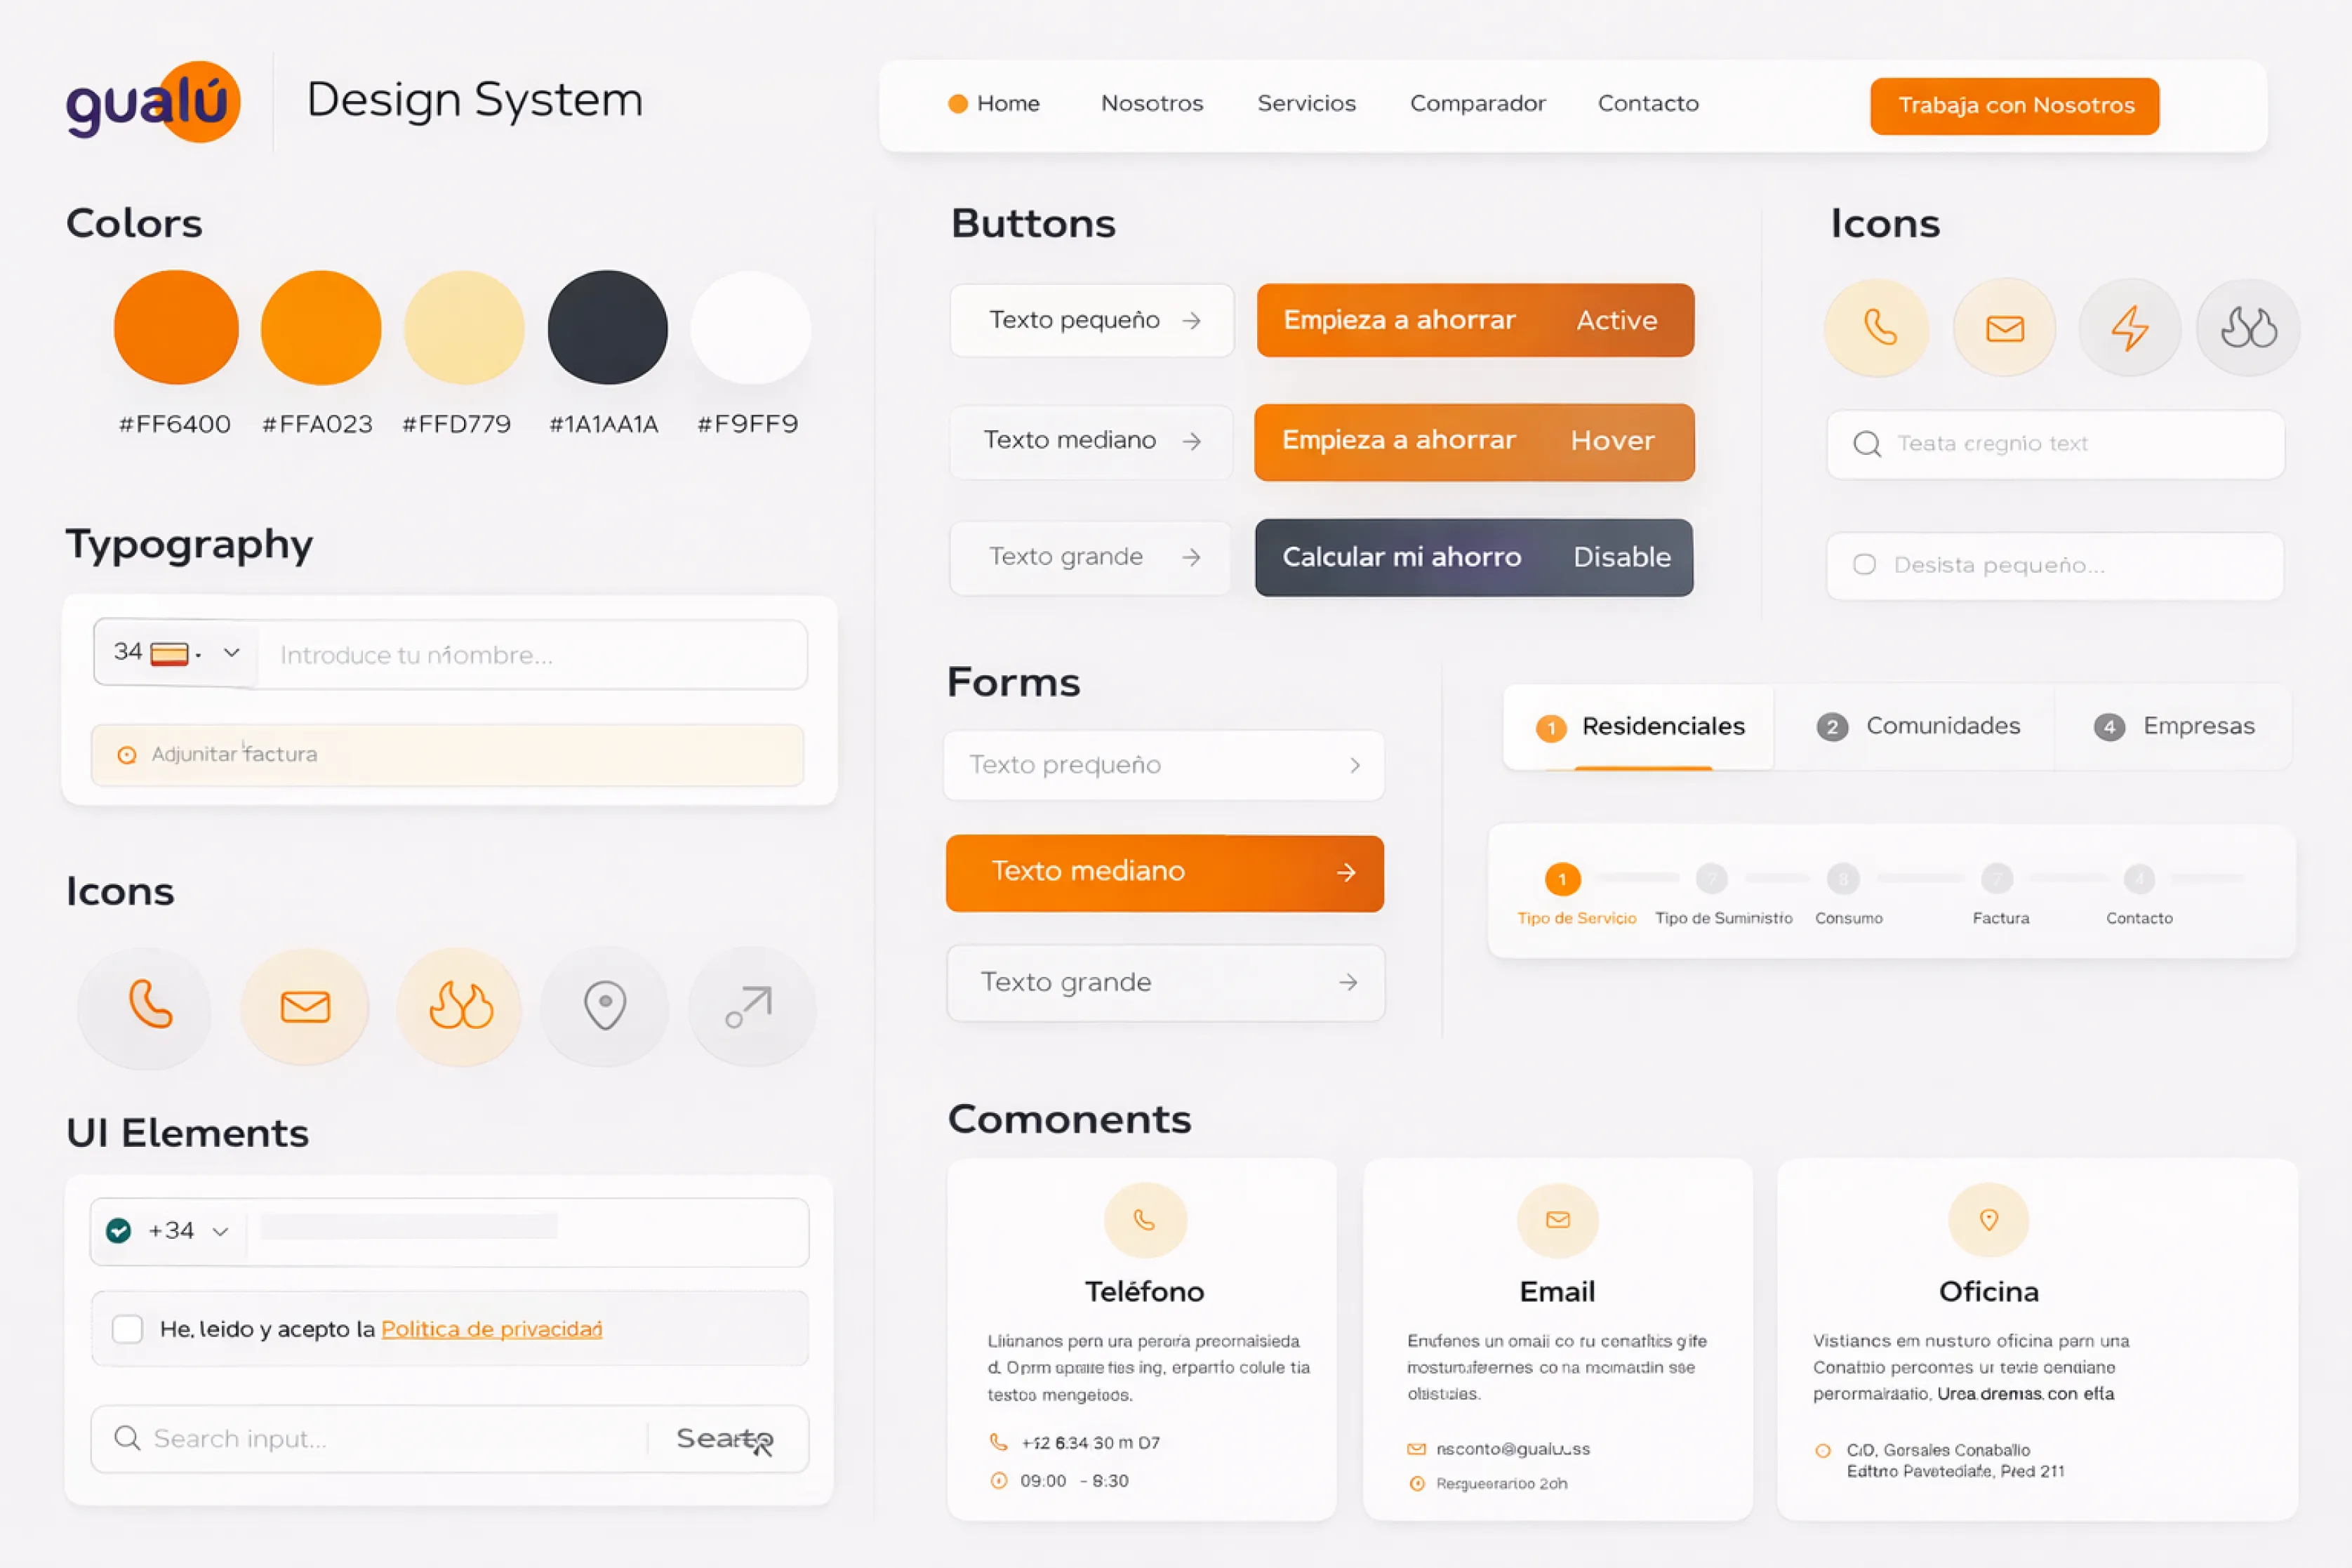Toggle the Desista pequeño checkbox
The height and width of the screenshot is (1568, 2352).
click(1864, 565)
